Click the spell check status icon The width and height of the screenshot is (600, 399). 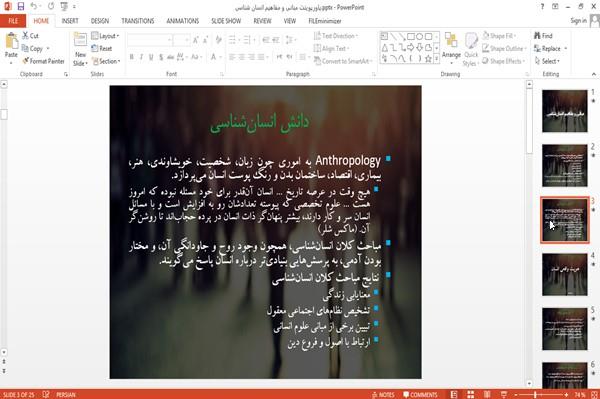tap(46, 395)
